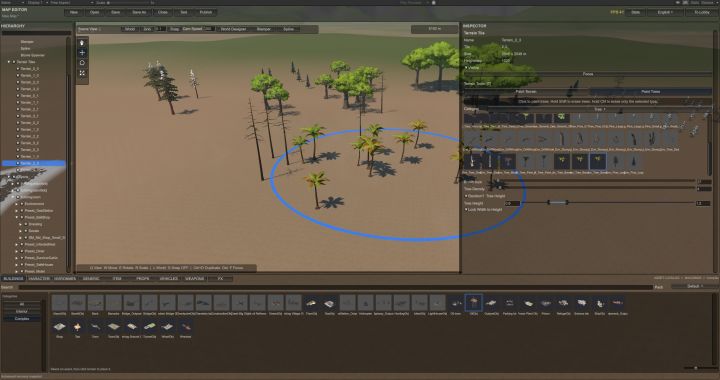Viewport: 720px width, 380px height.
Task: Switch to the CHARACTER asset tab
Action: [39, 279]
